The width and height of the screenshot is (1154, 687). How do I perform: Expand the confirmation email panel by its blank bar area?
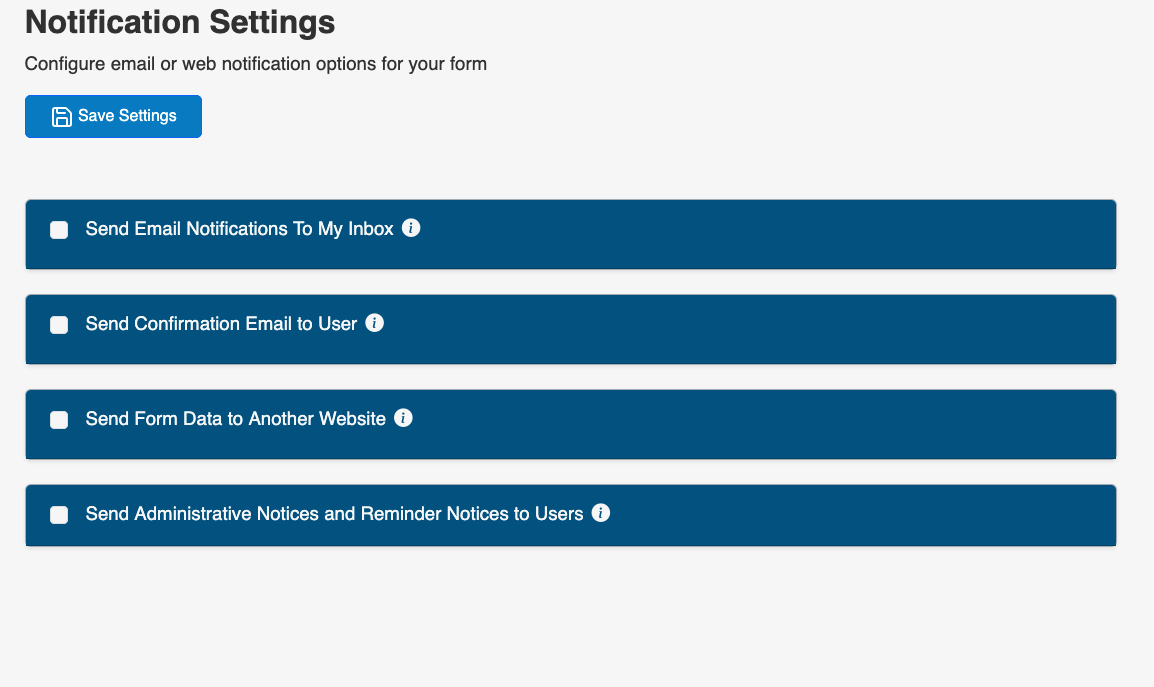click(x=800, y=329)
